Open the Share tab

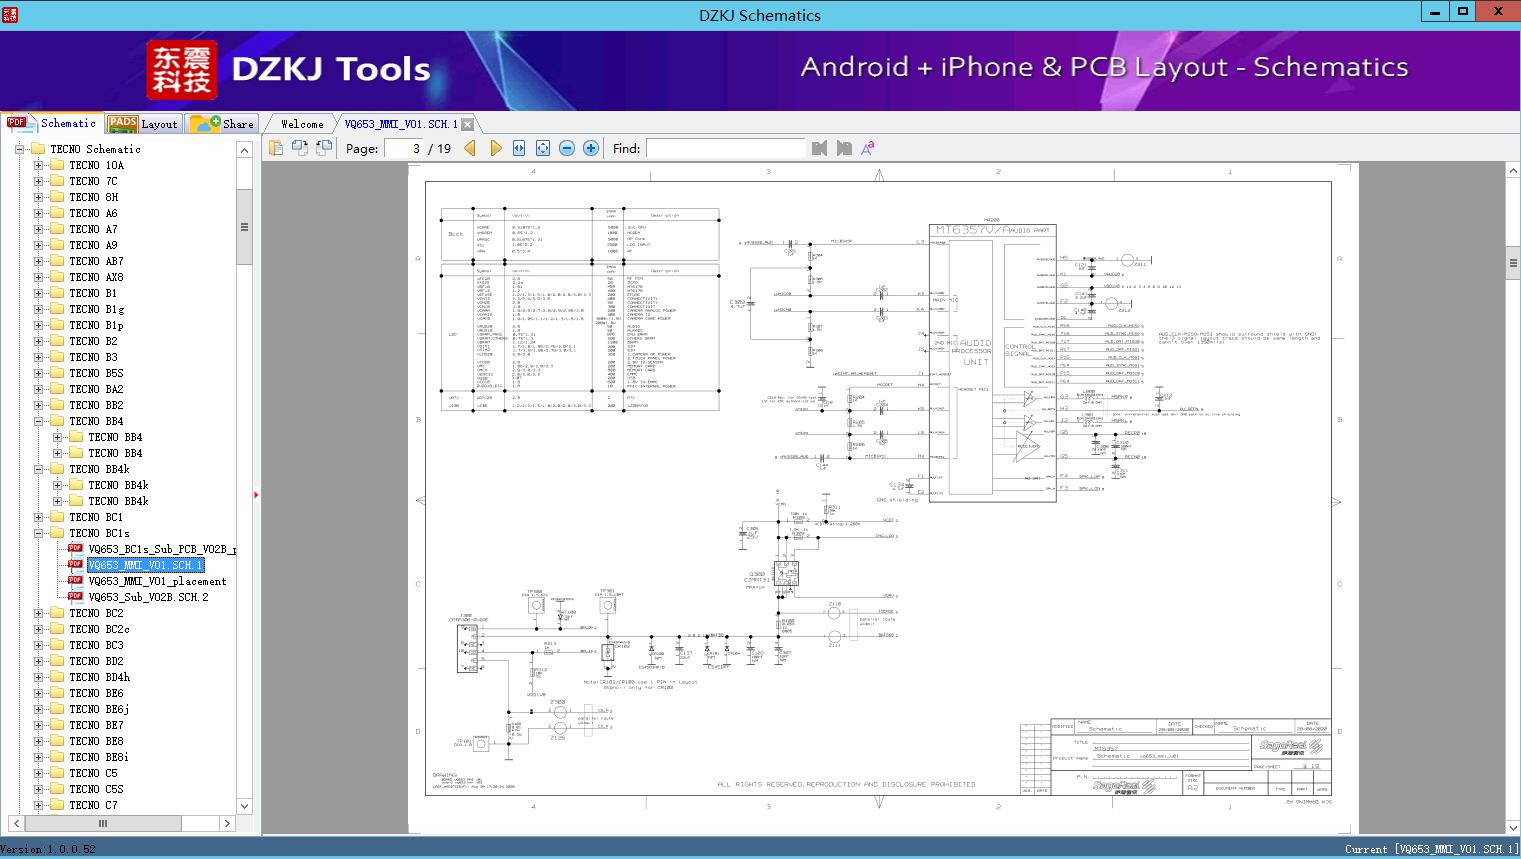222,124
